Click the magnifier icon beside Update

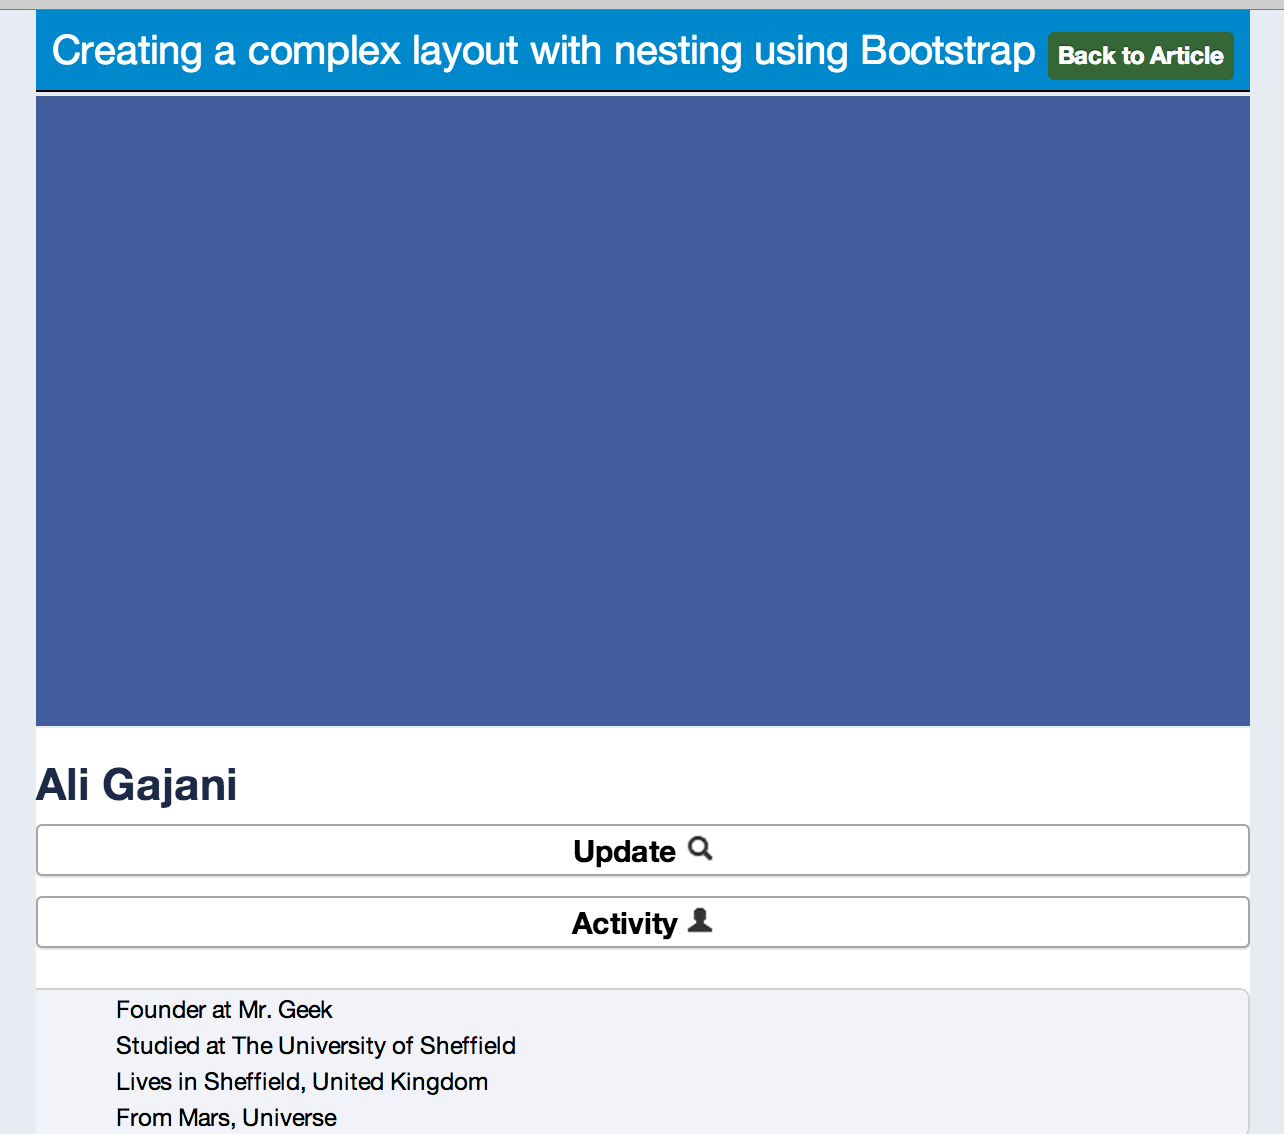coord(701,849)
